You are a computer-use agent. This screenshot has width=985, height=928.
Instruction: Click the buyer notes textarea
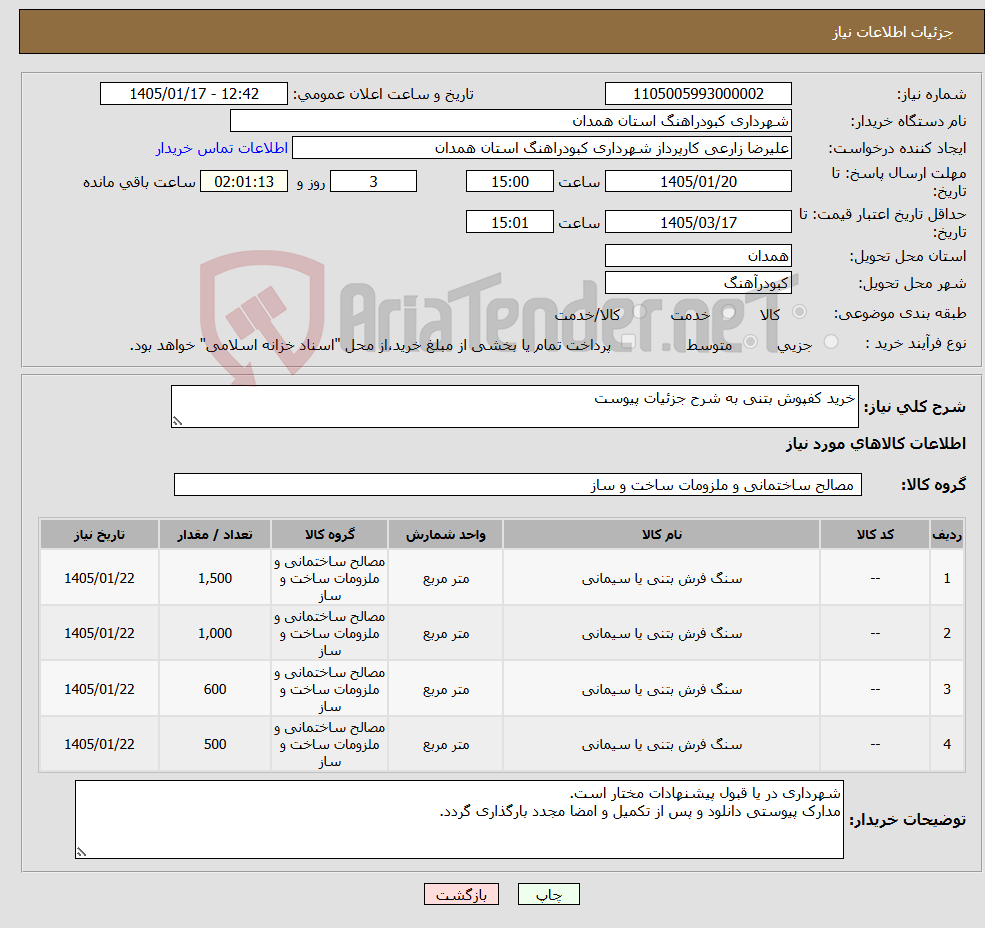tap(459, 819)
